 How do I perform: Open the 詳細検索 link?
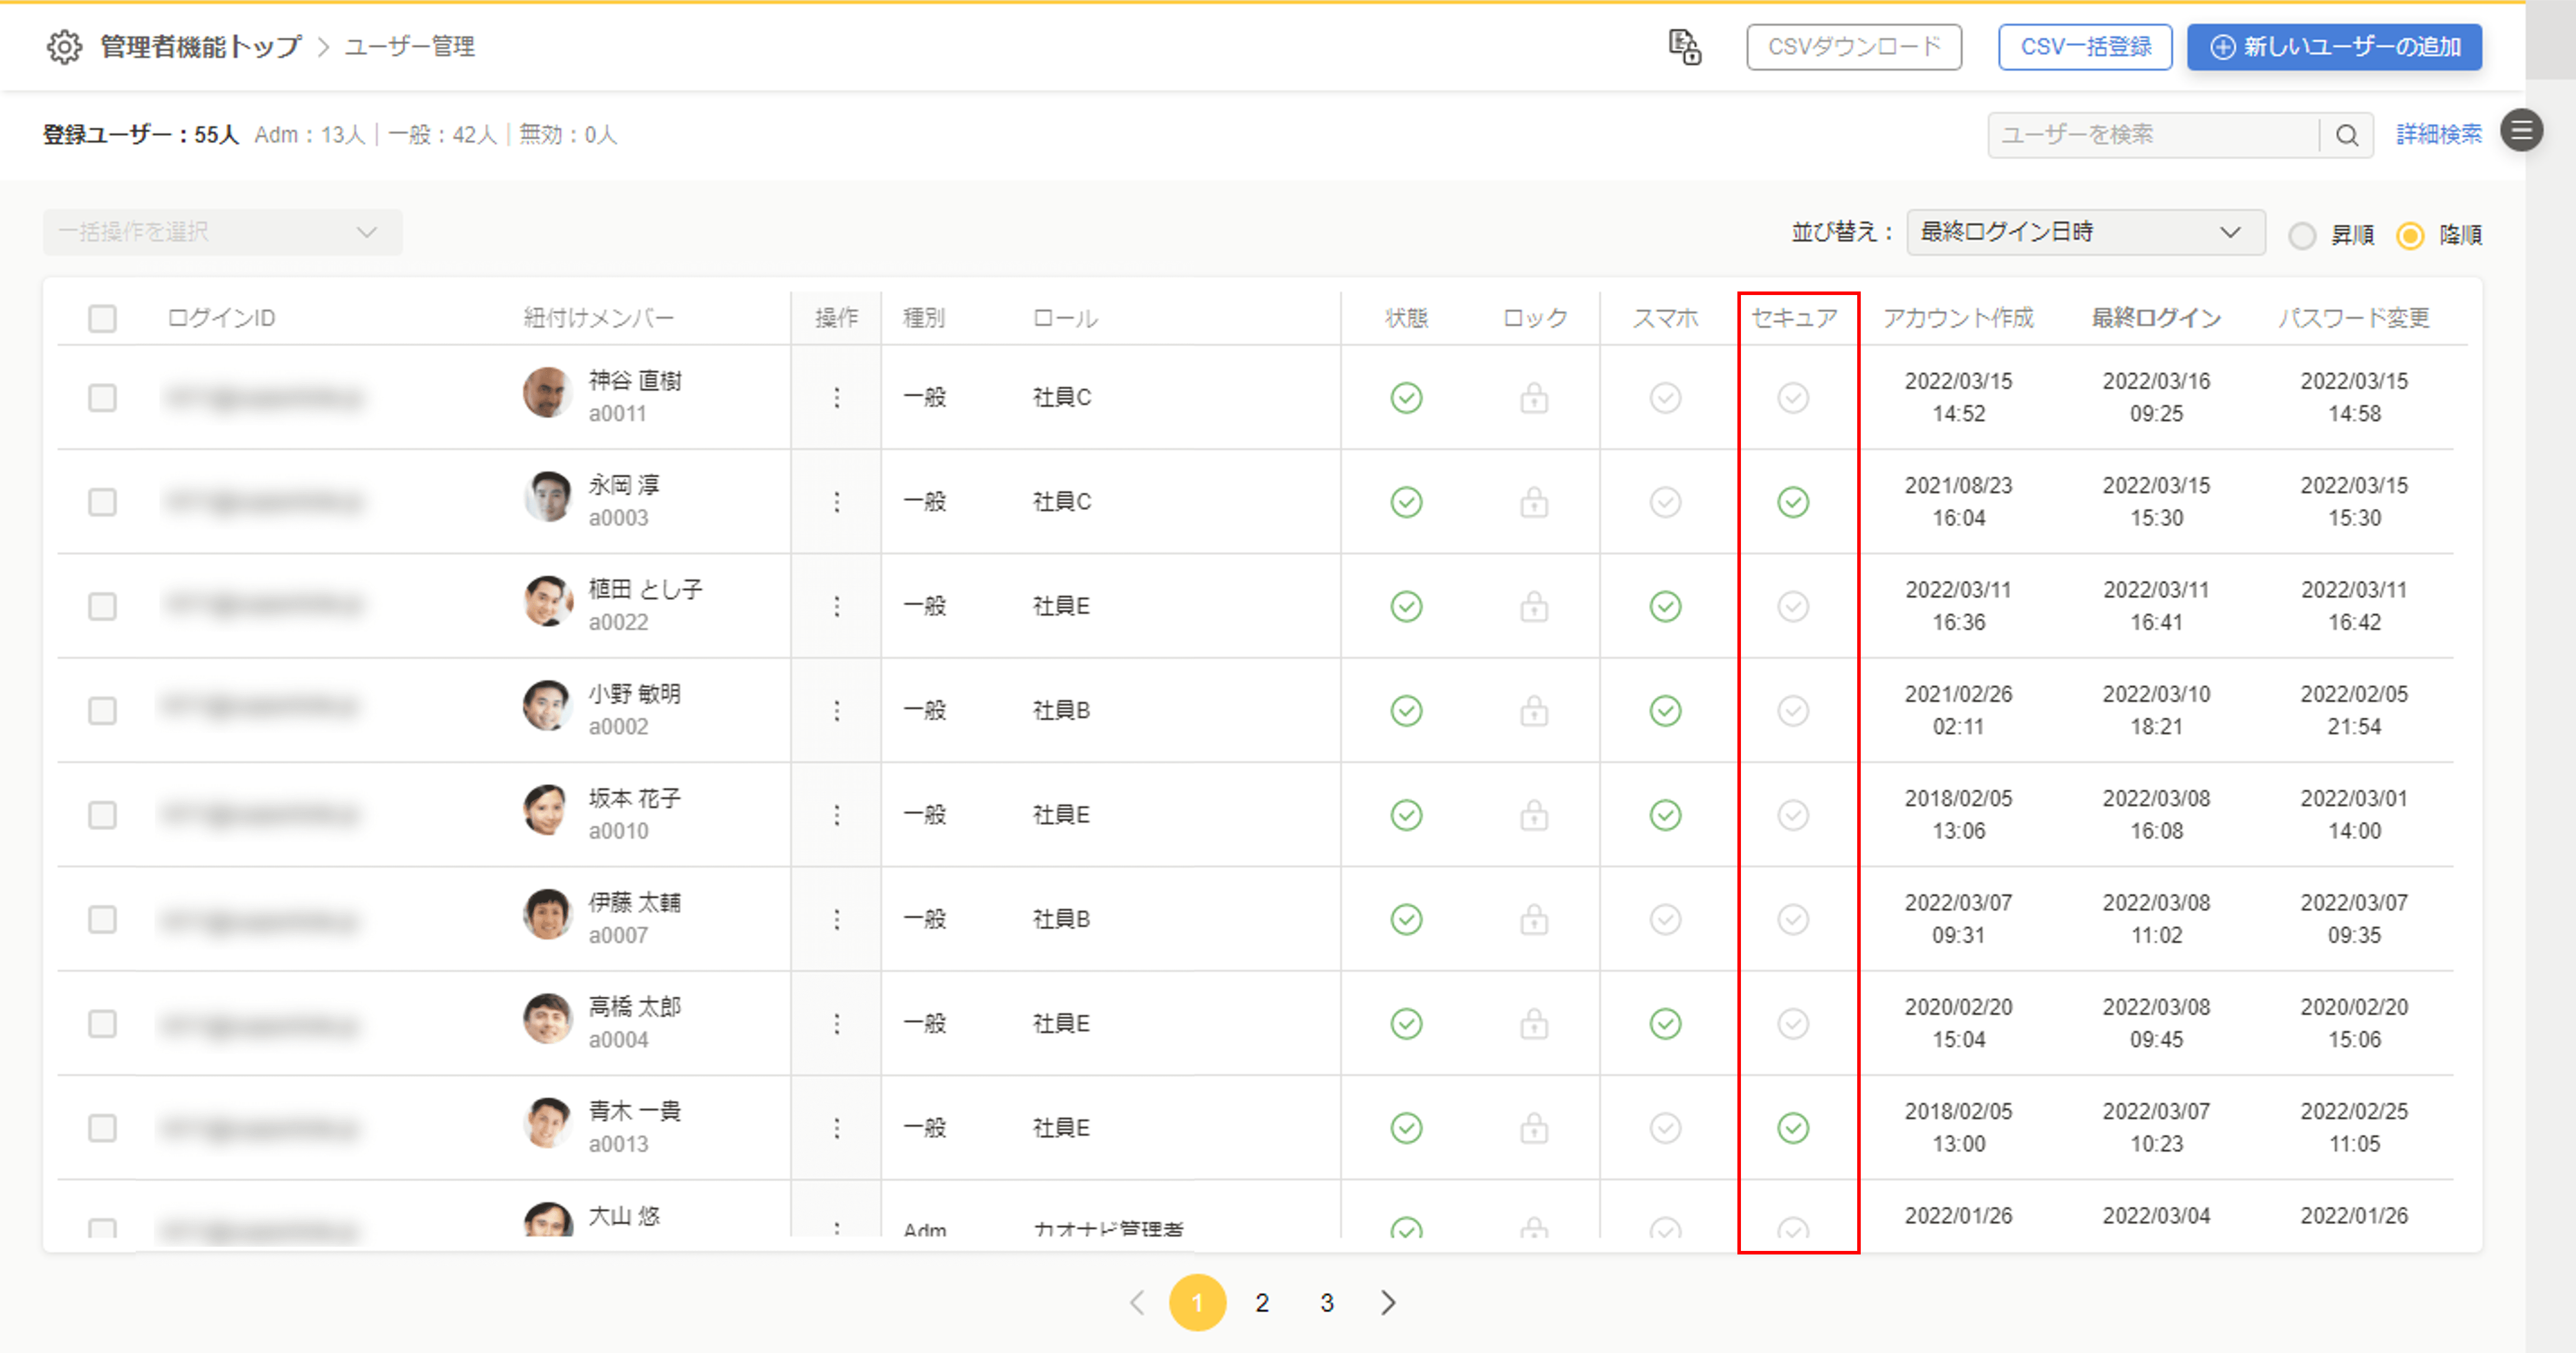[x=2438, y=134]
